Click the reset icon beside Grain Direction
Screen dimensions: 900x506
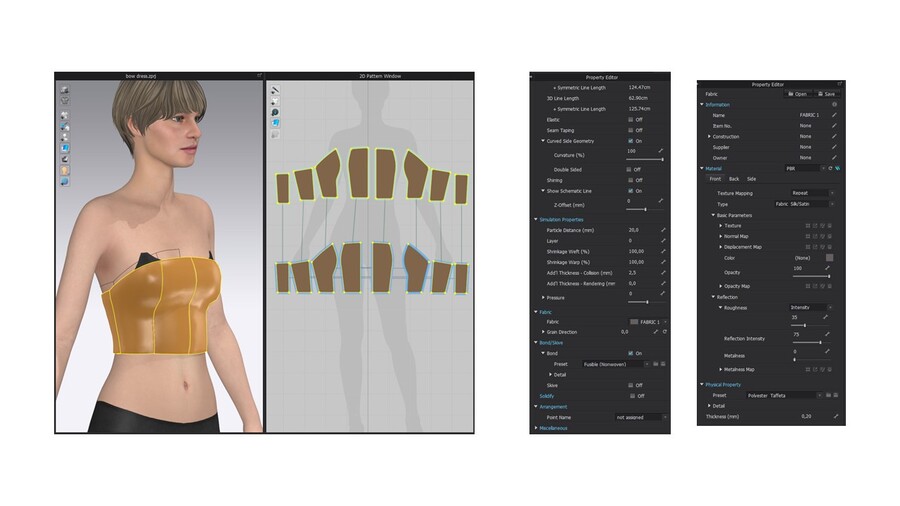coord(665,332)
